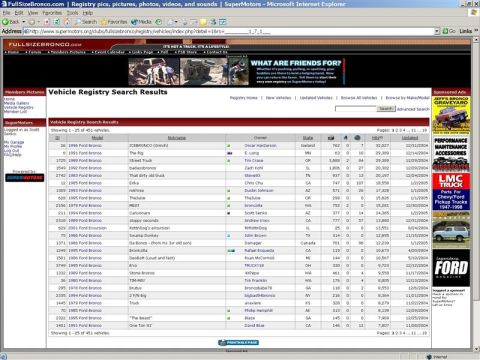This screenshot has height=360, width=480.
Task: Open the Advanced Search link
Action: pyautogui.click(x=413, y=109)
